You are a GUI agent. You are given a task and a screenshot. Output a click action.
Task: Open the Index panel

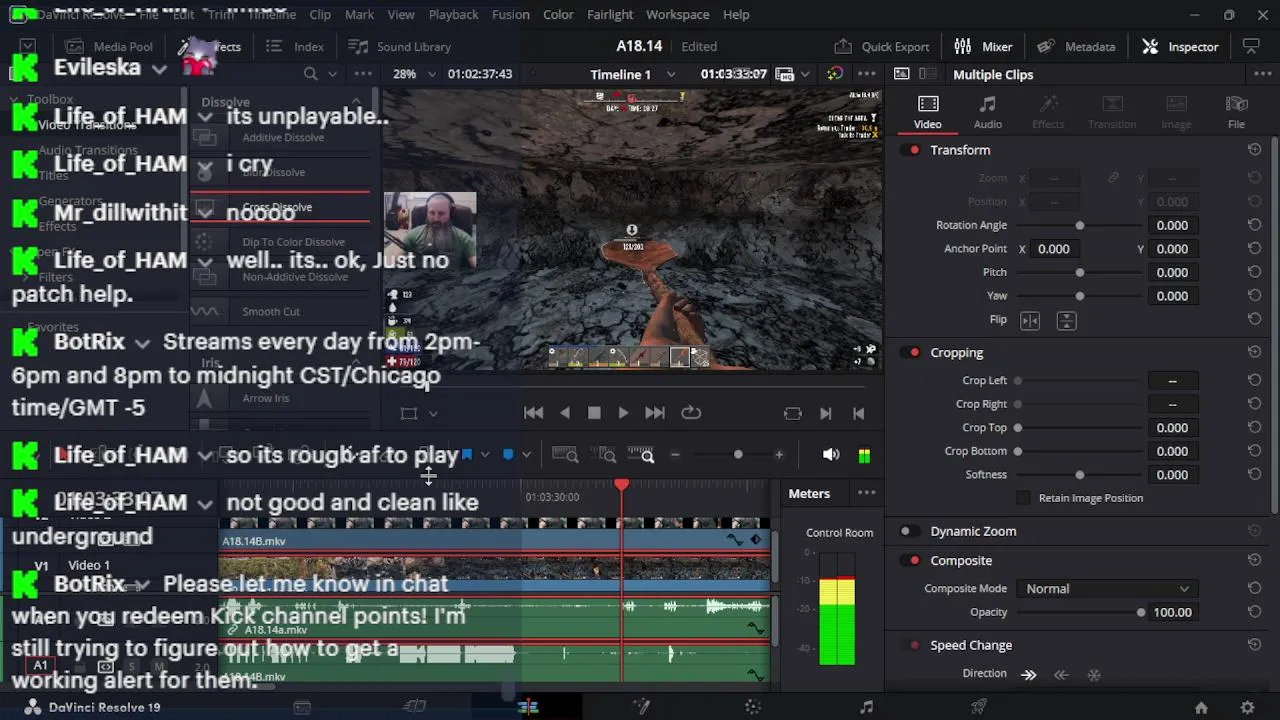click(x=295, y=46)
